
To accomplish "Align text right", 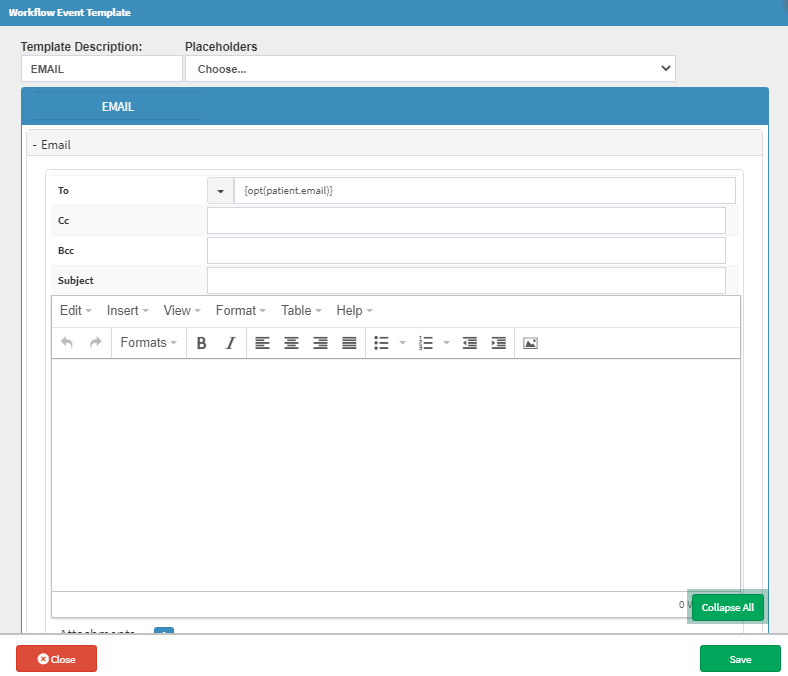I will click(320, 343).
